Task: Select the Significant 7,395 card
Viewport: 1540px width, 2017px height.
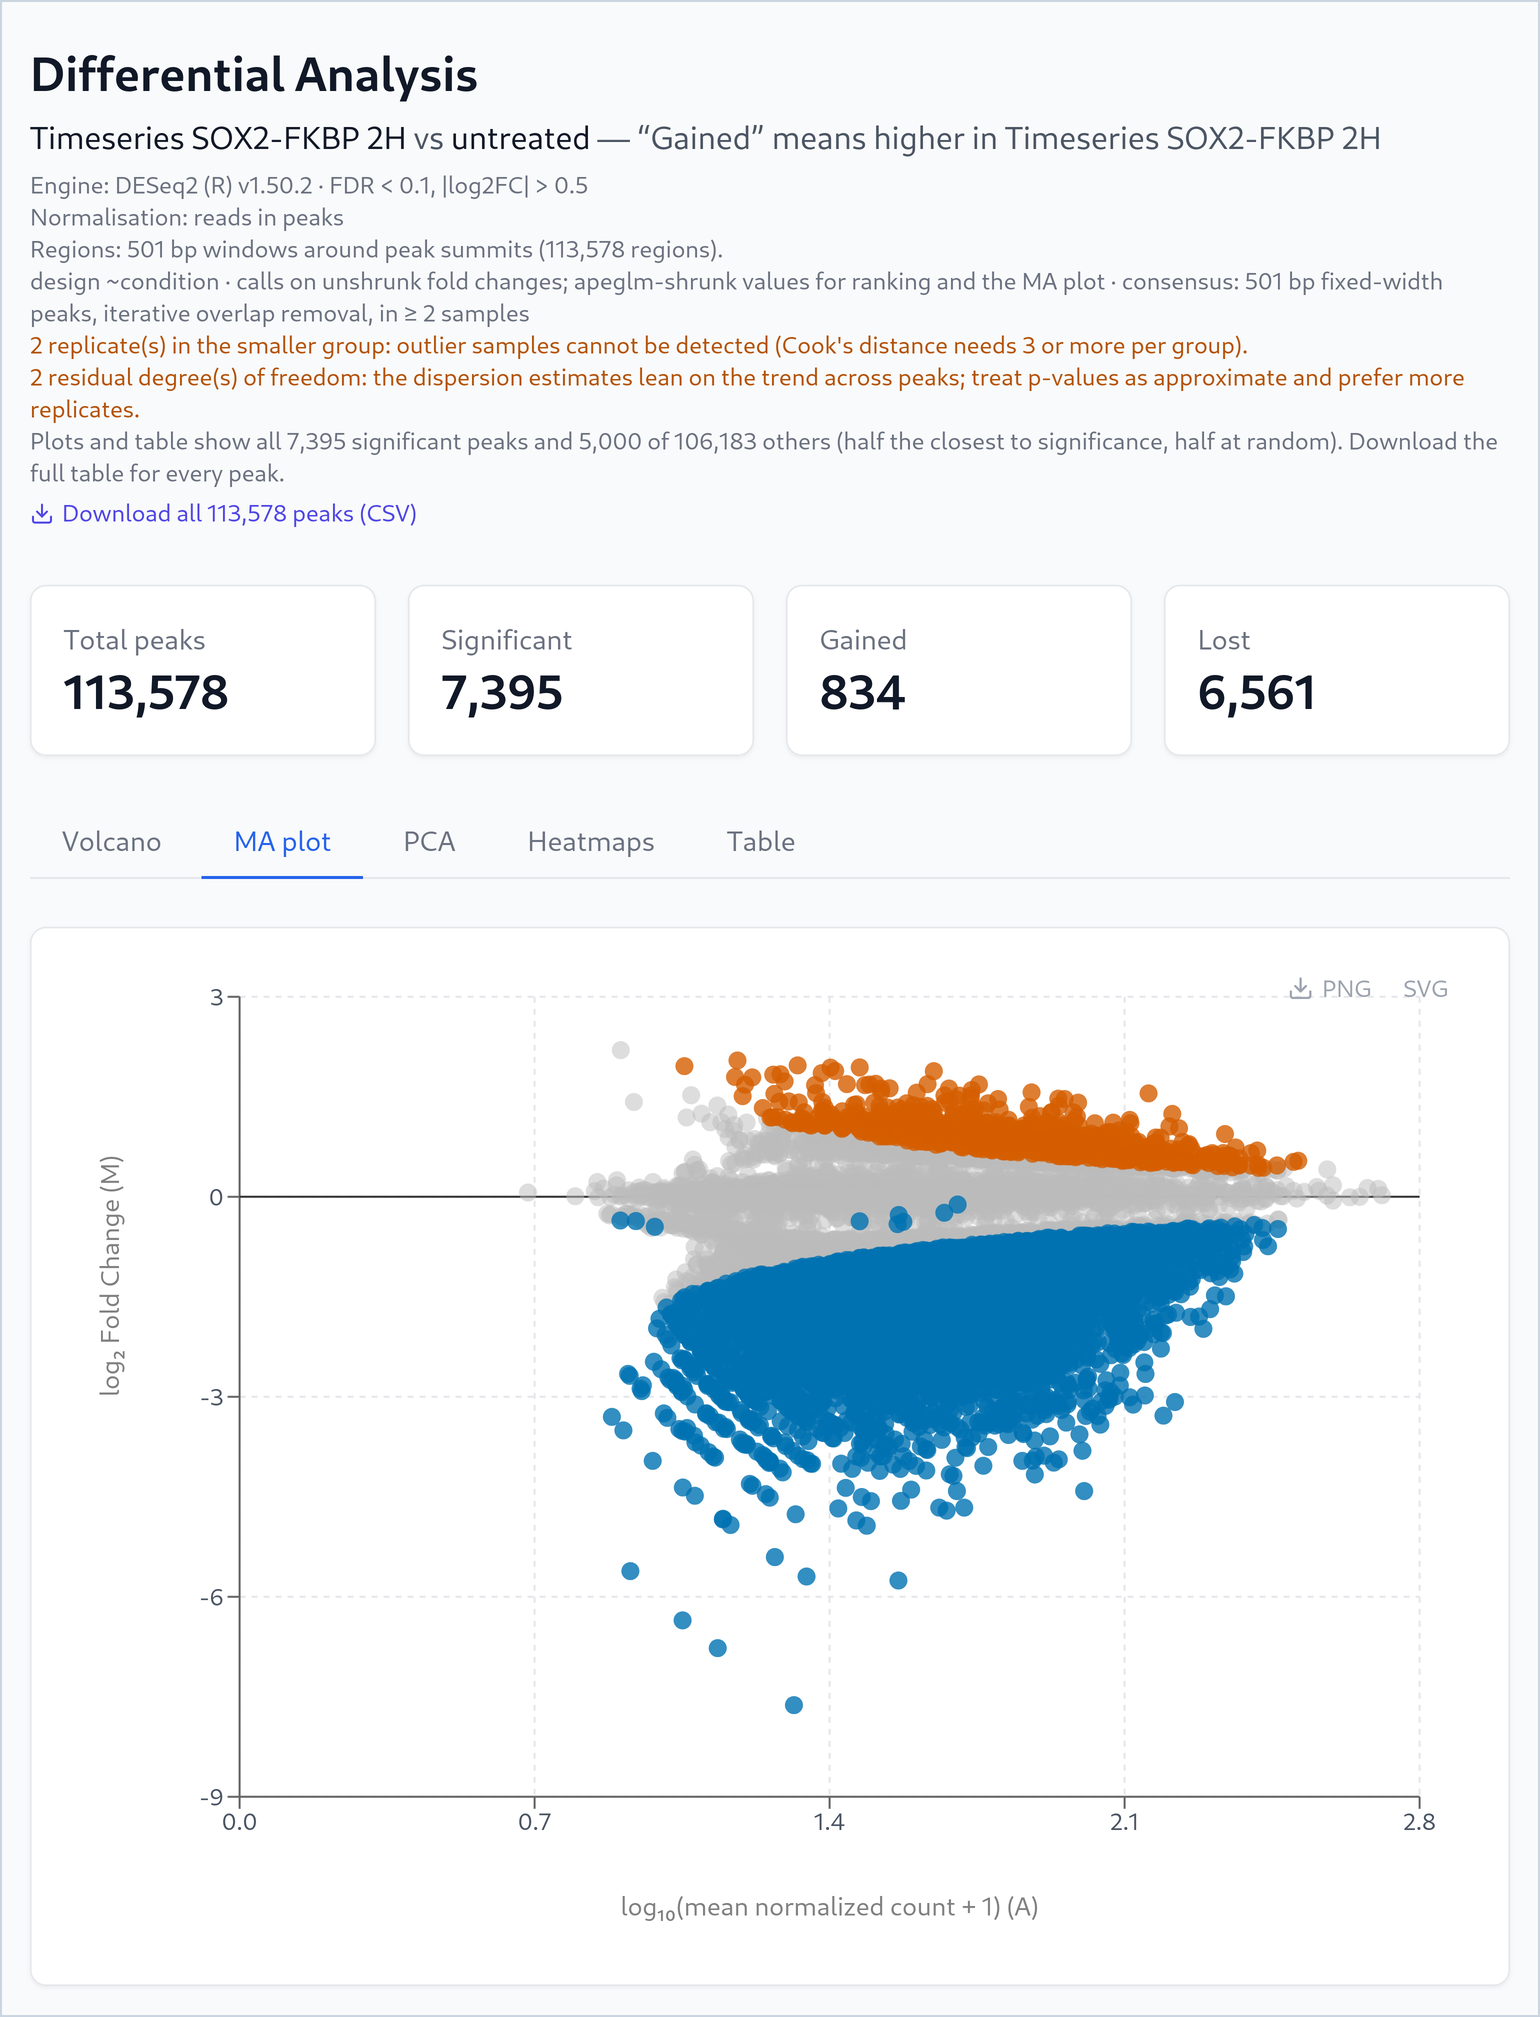Action: click(581, 670)
